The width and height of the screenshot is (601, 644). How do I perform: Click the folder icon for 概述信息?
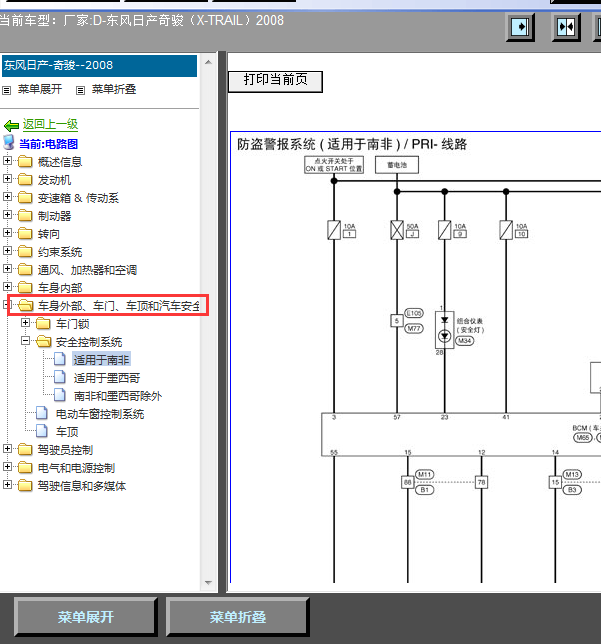[25, 161]
